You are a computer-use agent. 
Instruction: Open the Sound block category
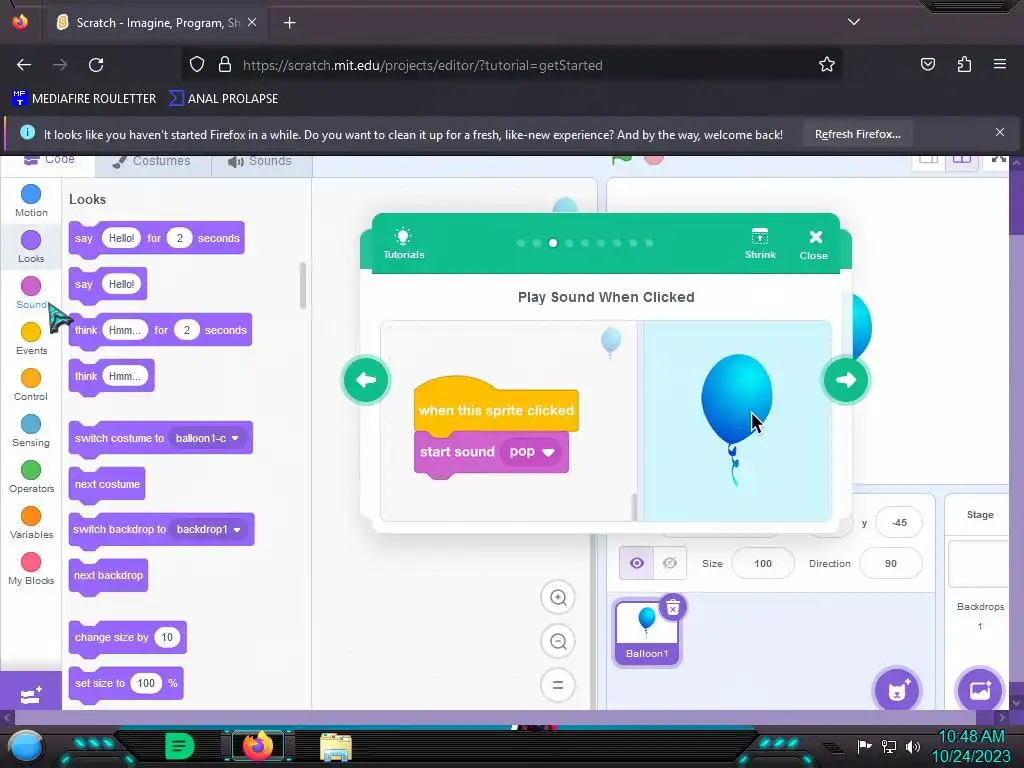tap(31, 293)
